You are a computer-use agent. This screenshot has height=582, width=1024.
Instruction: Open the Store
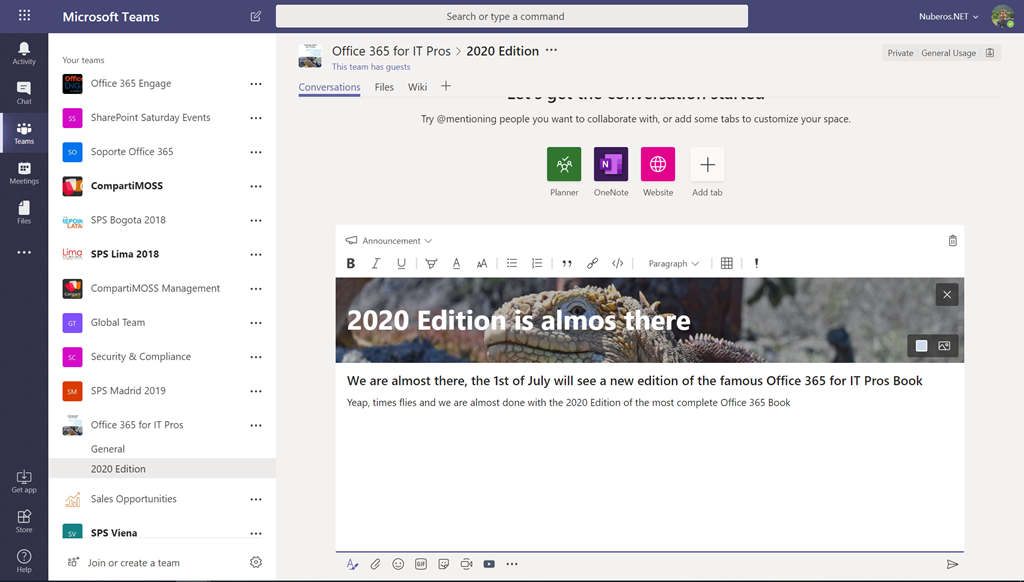24,521
